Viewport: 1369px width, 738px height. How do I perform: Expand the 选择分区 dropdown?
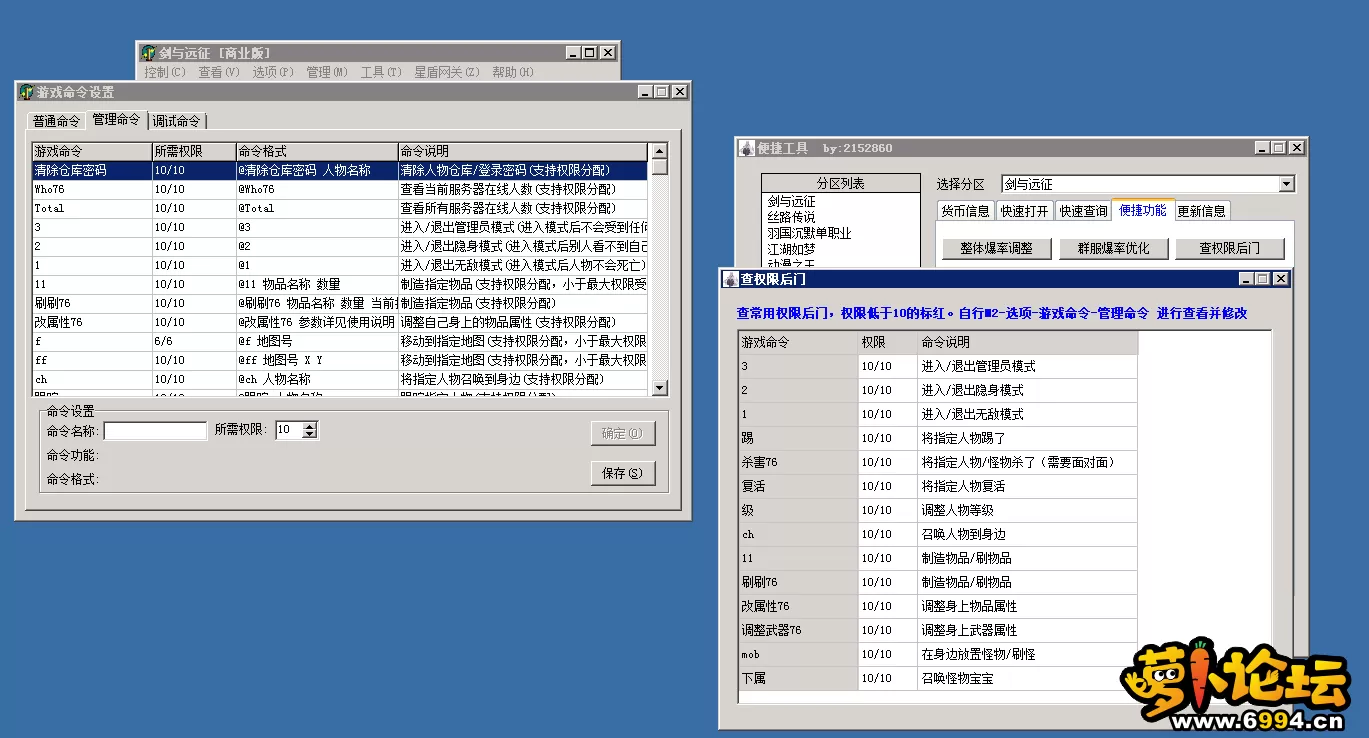1286,184
